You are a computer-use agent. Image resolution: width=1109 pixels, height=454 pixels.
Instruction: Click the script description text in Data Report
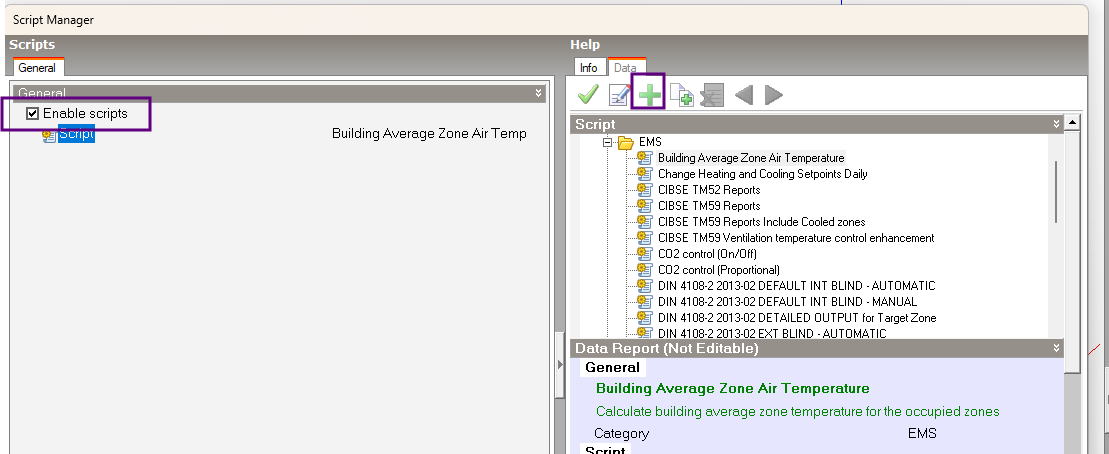tap(798, 411)
